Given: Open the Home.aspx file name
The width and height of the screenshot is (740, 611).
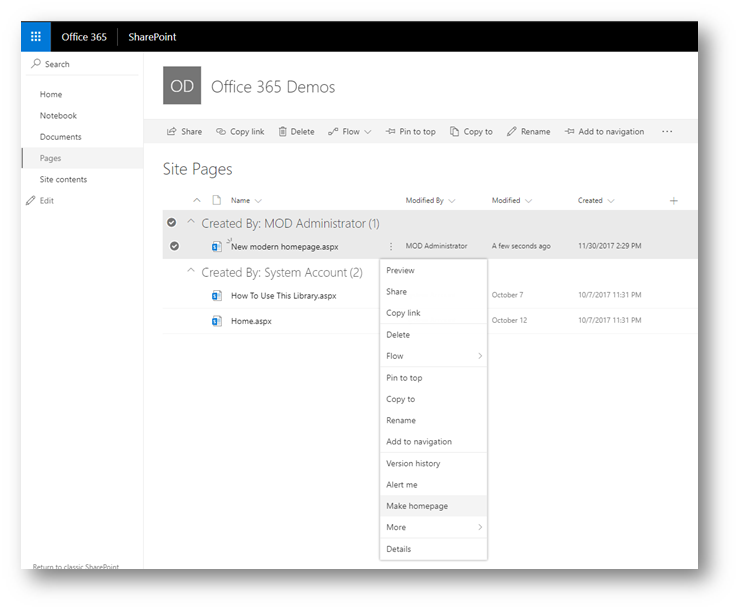Looking at the screenshot, I should [251, 321].
